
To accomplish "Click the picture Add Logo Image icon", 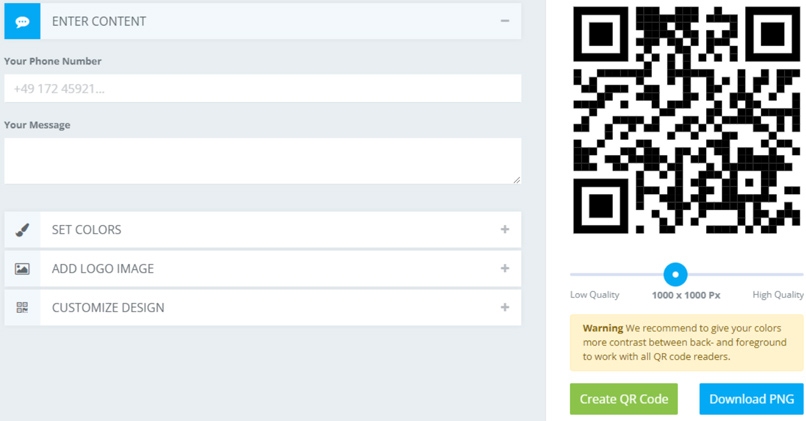I will click(x=22, y=269).
